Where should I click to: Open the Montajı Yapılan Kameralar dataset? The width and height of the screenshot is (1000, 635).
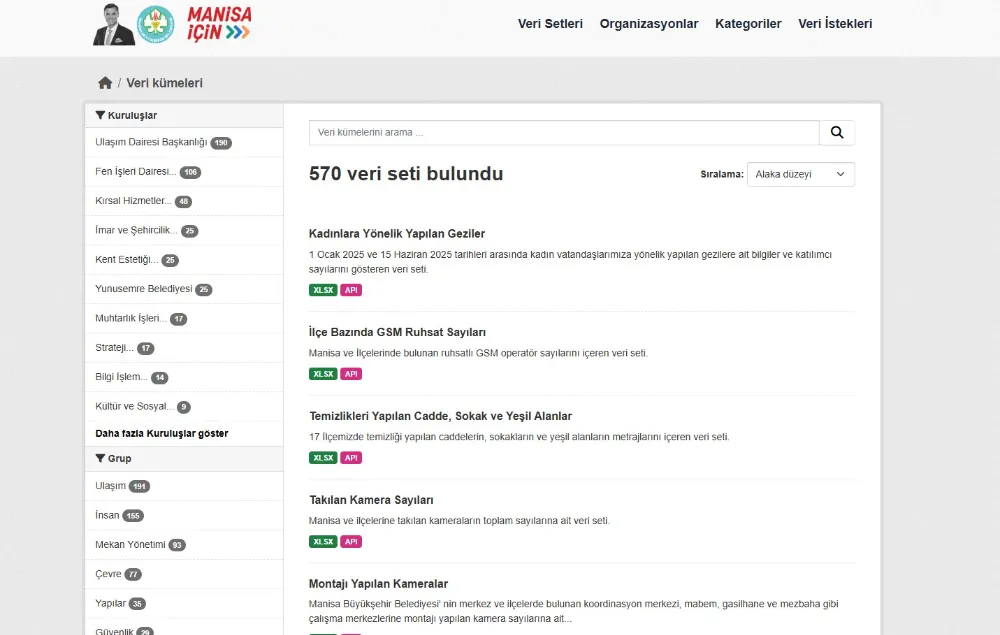378,584
